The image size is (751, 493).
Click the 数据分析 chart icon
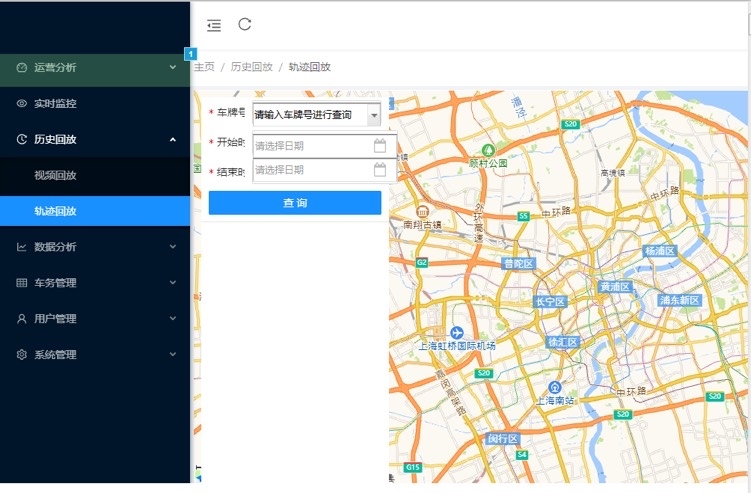click(x=22, y=247)
